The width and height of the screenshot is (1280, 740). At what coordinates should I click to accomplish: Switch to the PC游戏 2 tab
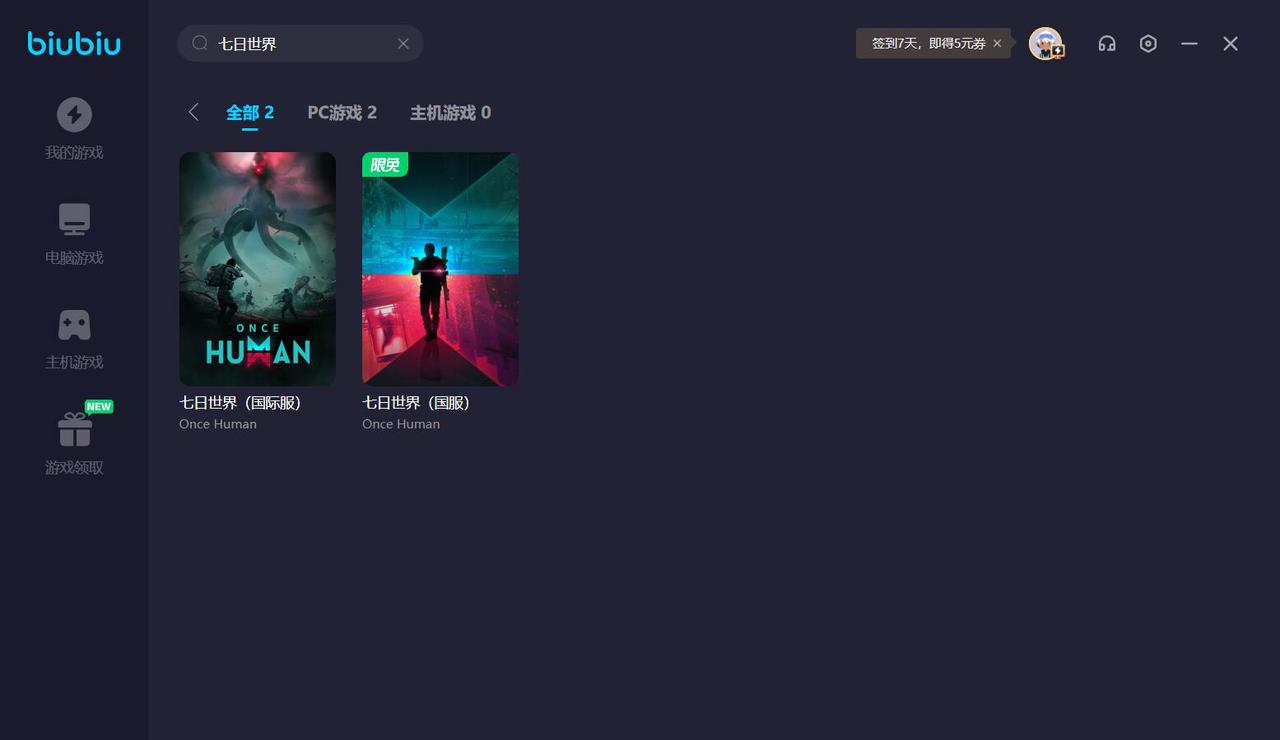(342, 112)
